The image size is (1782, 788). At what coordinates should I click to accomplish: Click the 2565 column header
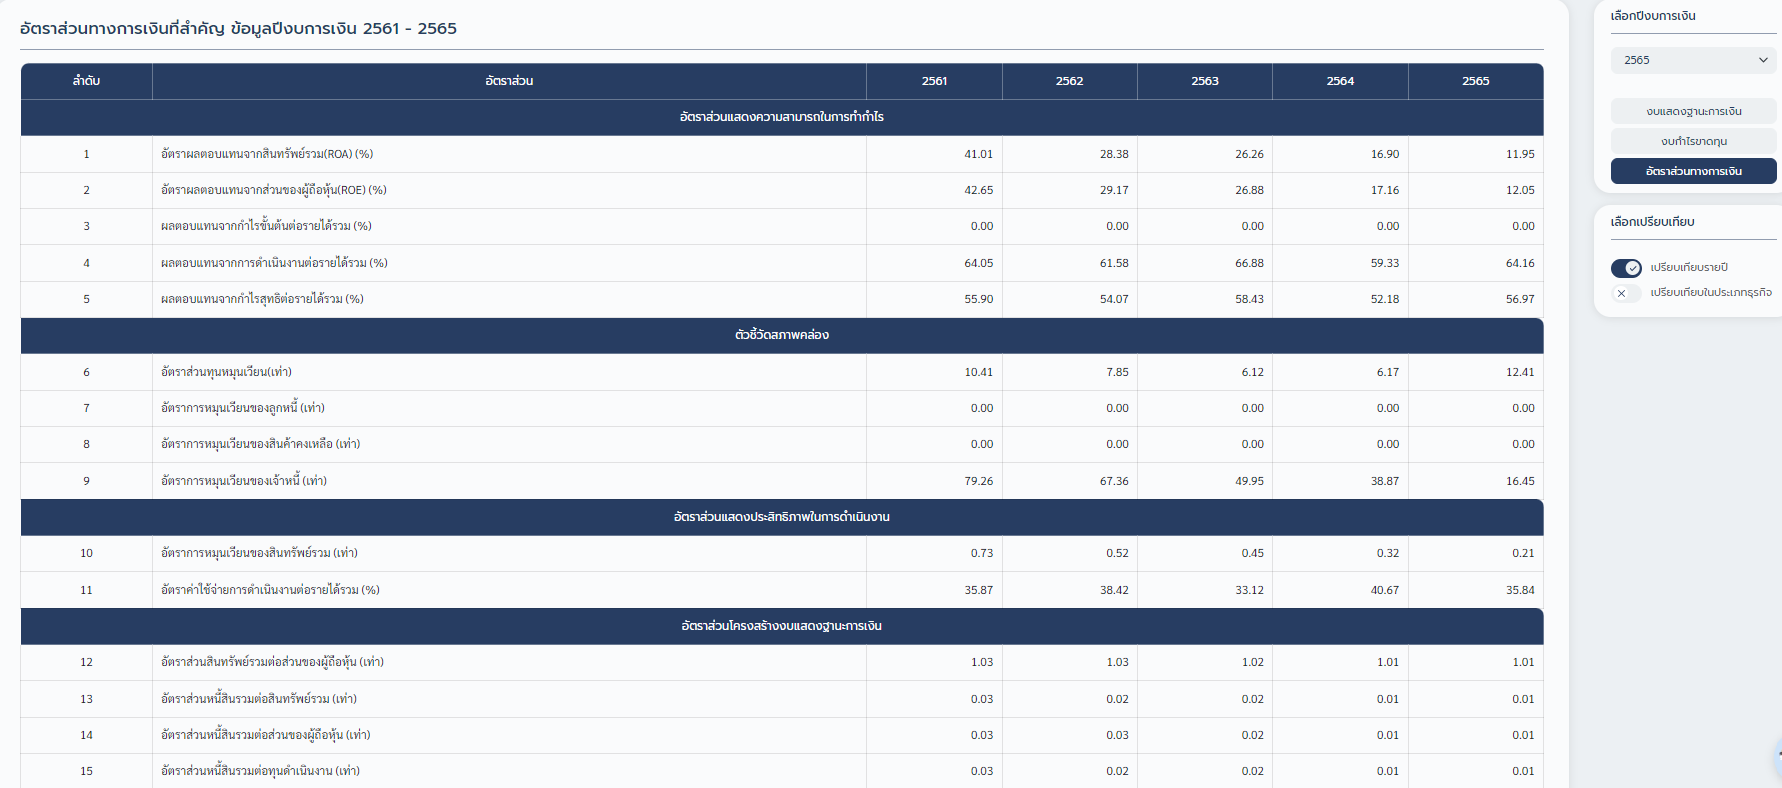click(x=1475, y=81)
